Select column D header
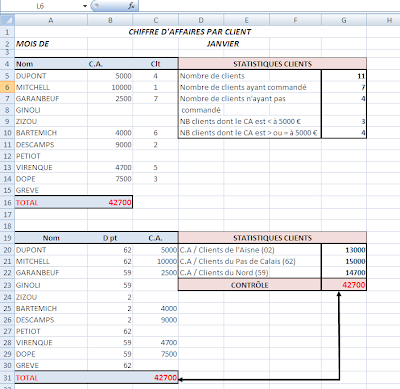 (201, 20)
